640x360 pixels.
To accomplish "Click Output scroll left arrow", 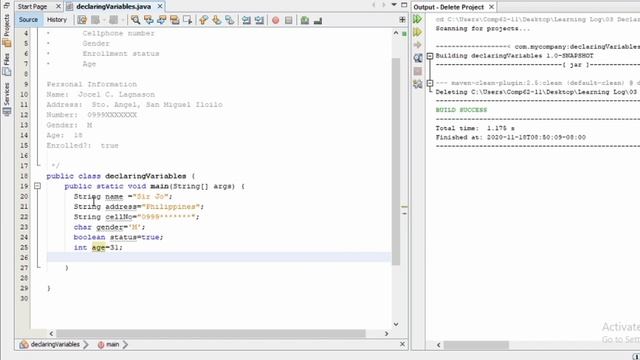I will point(438,345).
